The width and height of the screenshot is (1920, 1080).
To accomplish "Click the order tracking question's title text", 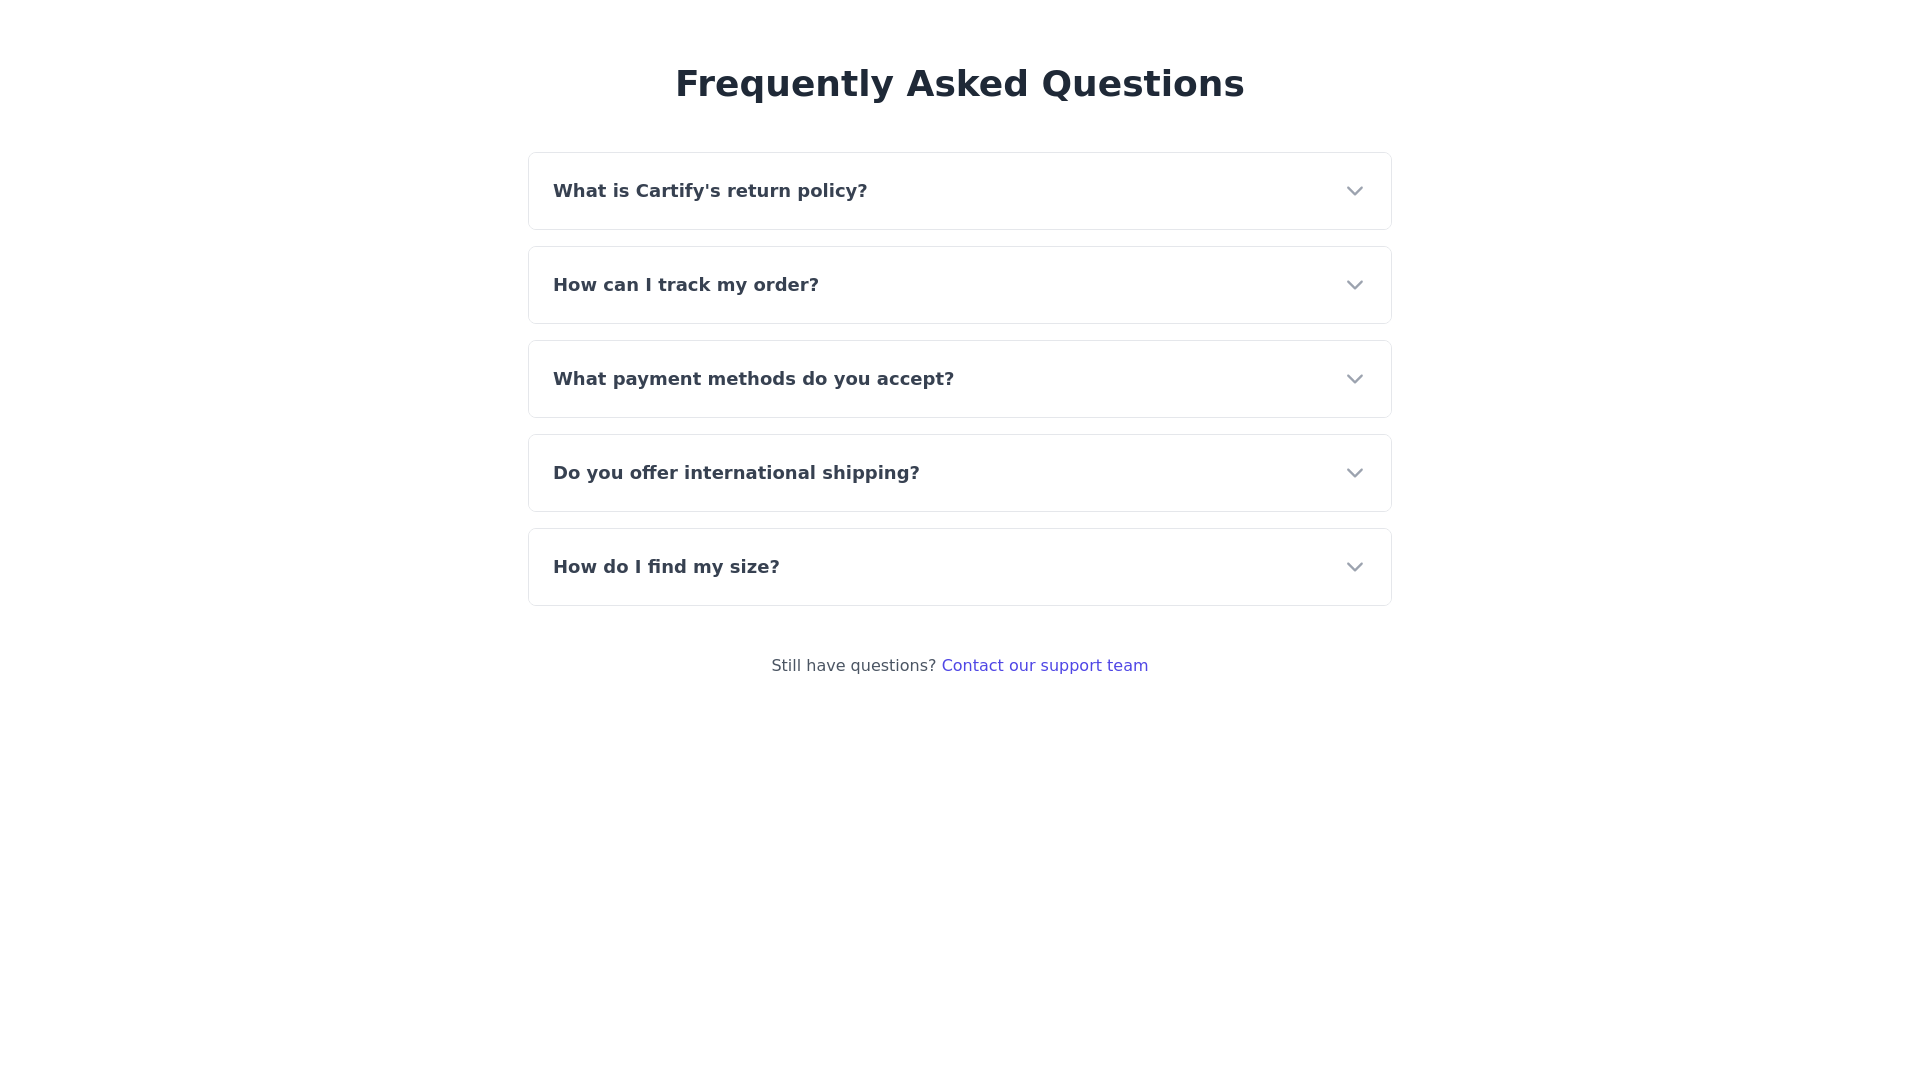I will tap(686, 285).
